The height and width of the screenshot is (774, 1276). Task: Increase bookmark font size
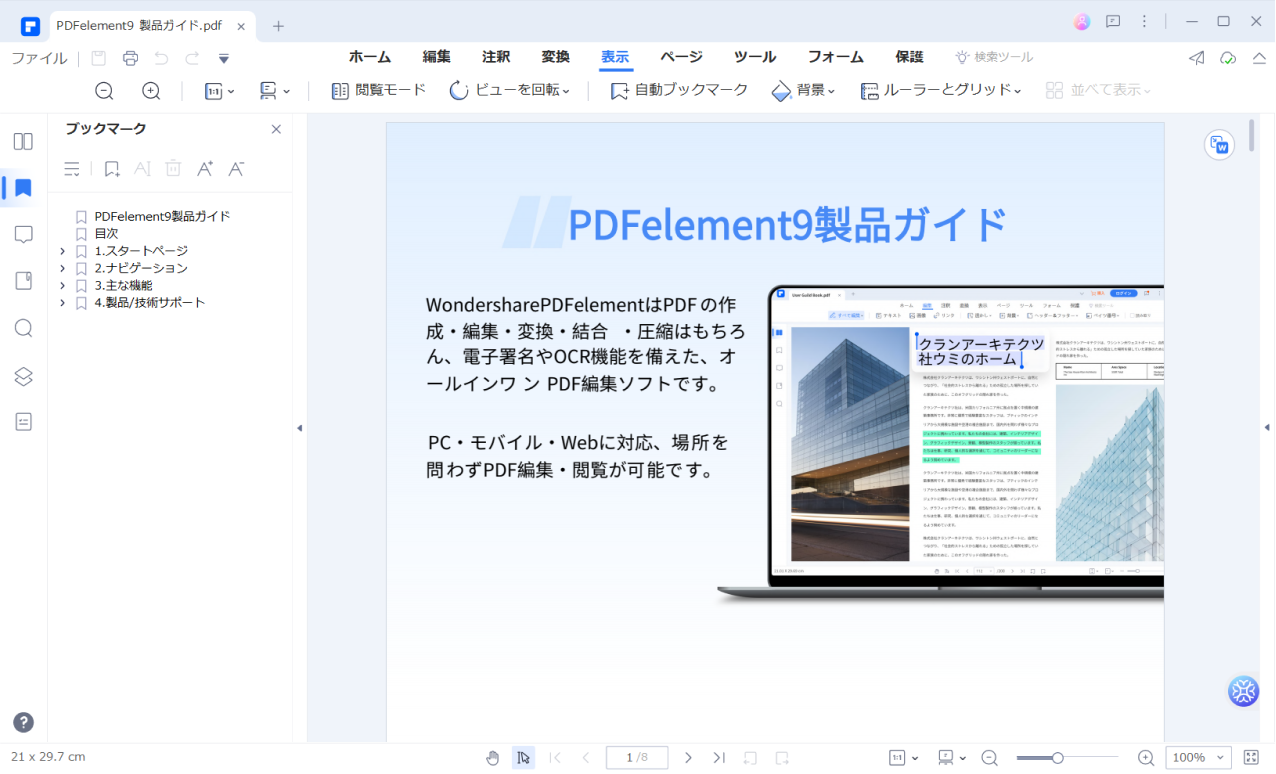click(205, 169)
